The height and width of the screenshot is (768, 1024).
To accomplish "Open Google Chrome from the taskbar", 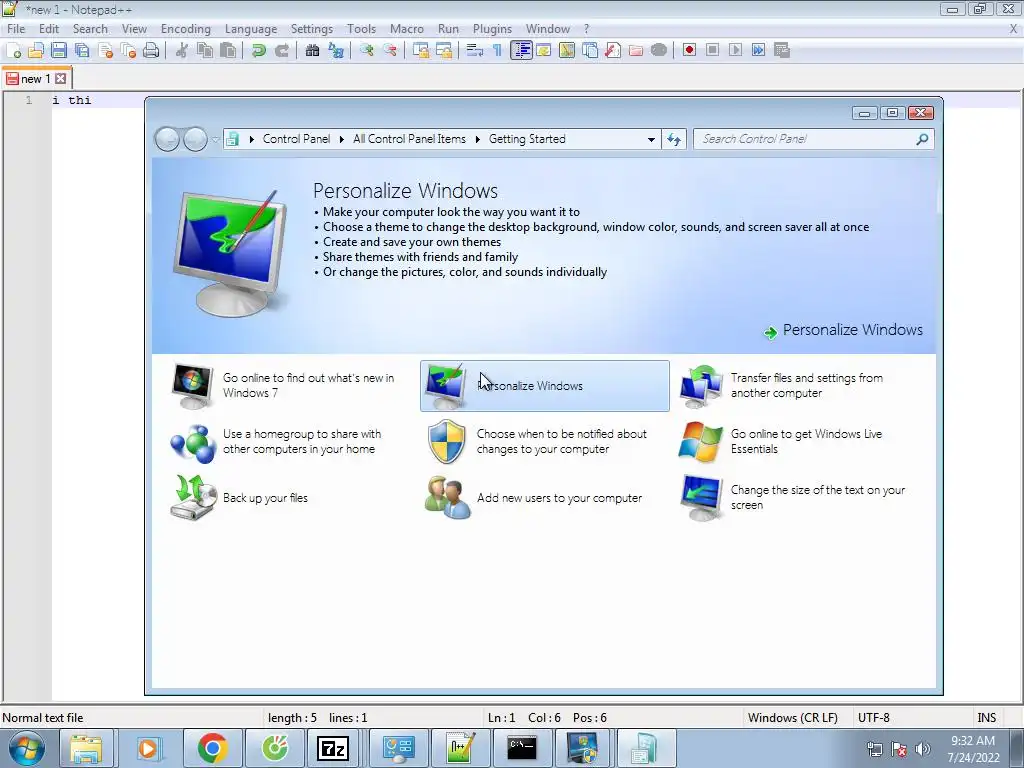I will tap(213, 748).
